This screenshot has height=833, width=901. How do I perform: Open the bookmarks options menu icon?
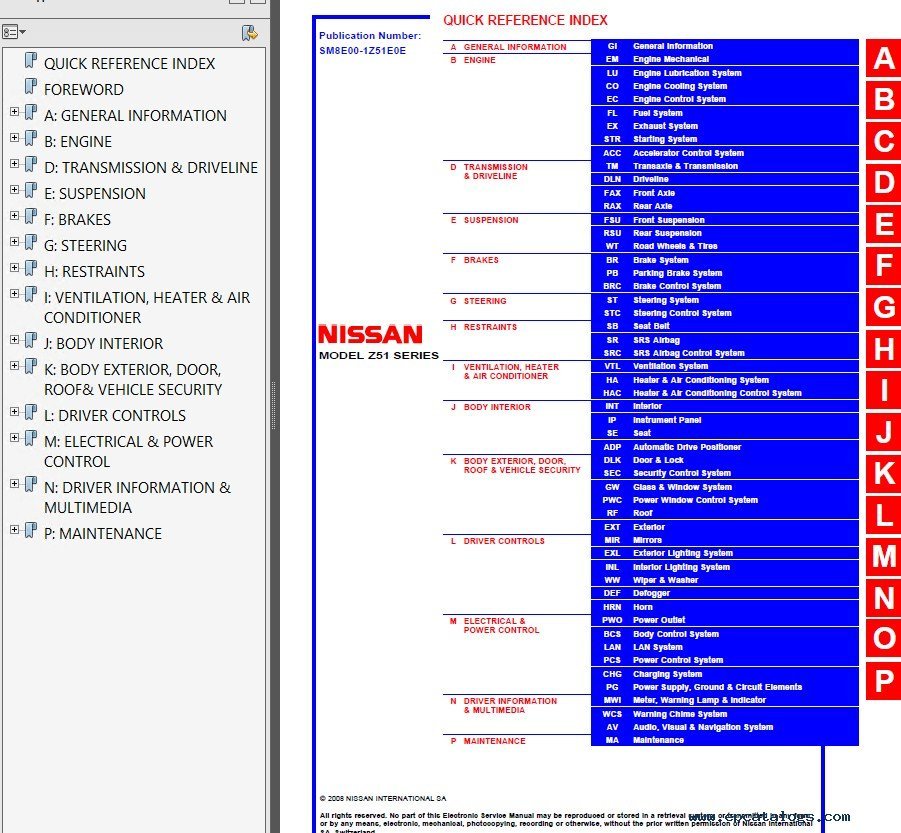click(14, 32)
